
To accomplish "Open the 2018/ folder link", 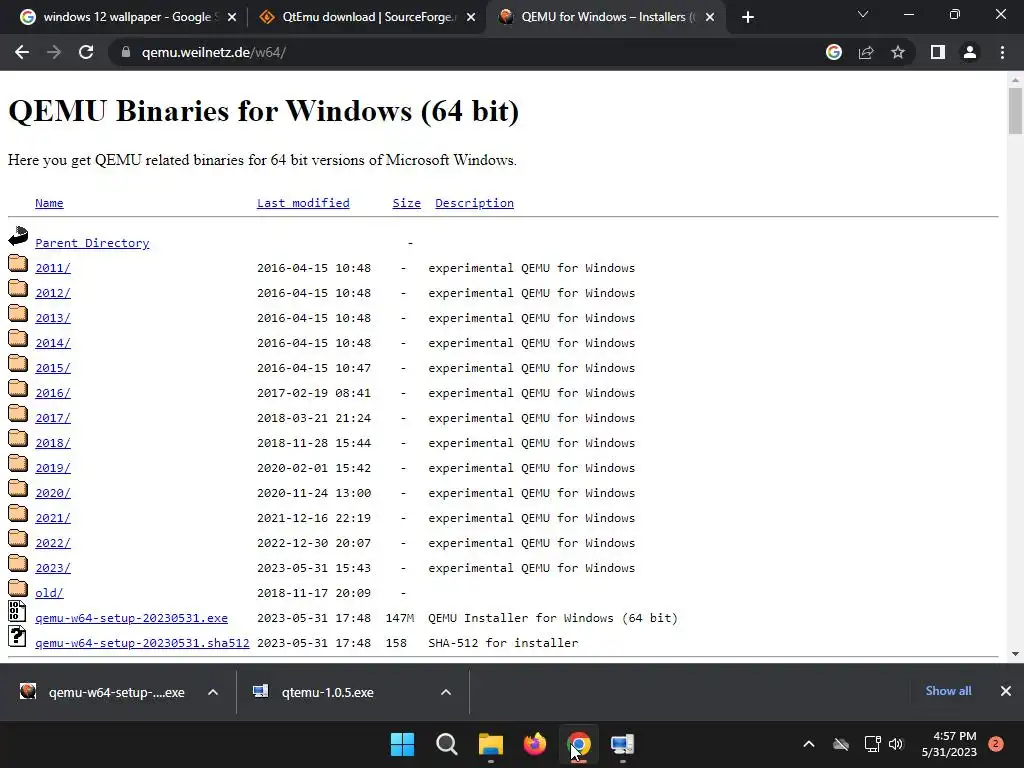I will pyautogui.click(x=53, y=443).
